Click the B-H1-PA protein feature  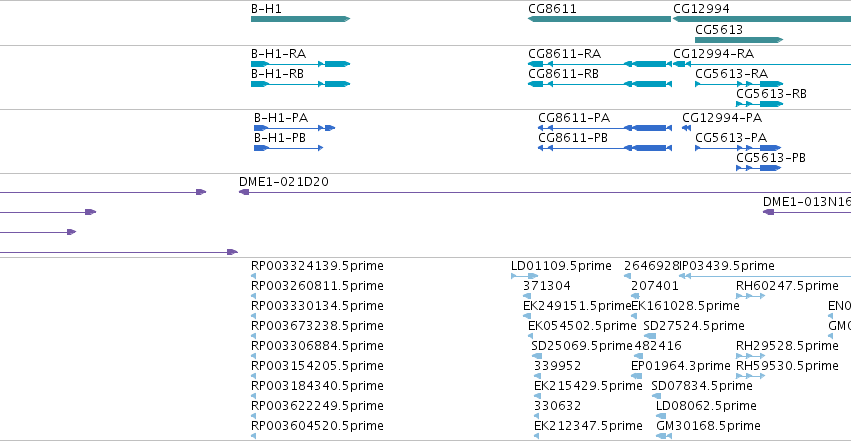pos(294,128)
